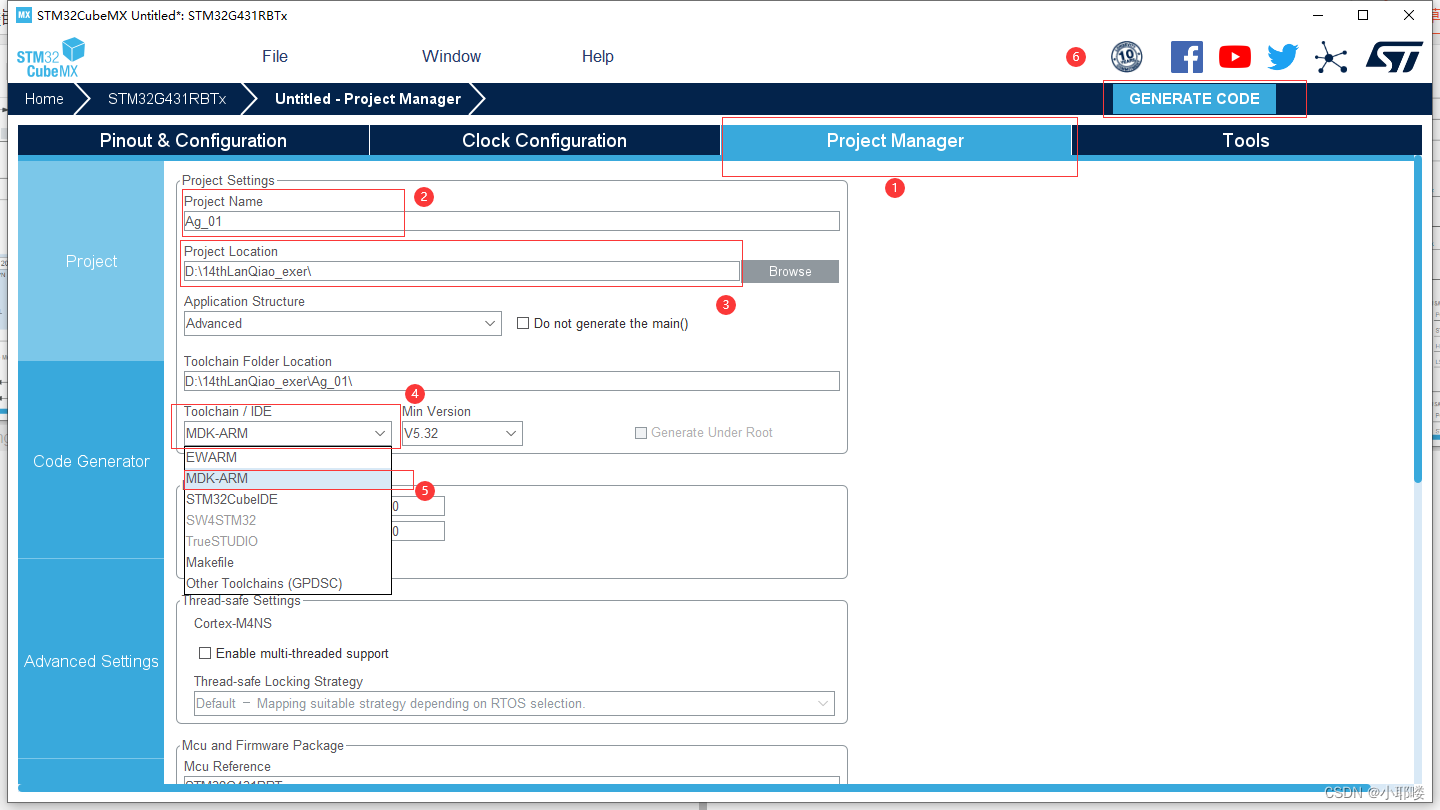Open the Facebook icon link
This screenshot has width=1440, height=810.
pyautogui.click(x=1186, y=57)
